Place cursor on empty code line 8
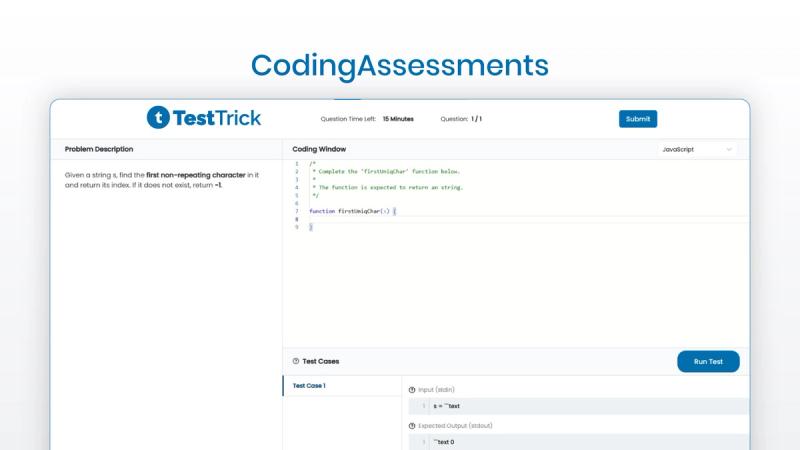Image resolution: width=800 pixels, height=450 pixels. (528, 219)
